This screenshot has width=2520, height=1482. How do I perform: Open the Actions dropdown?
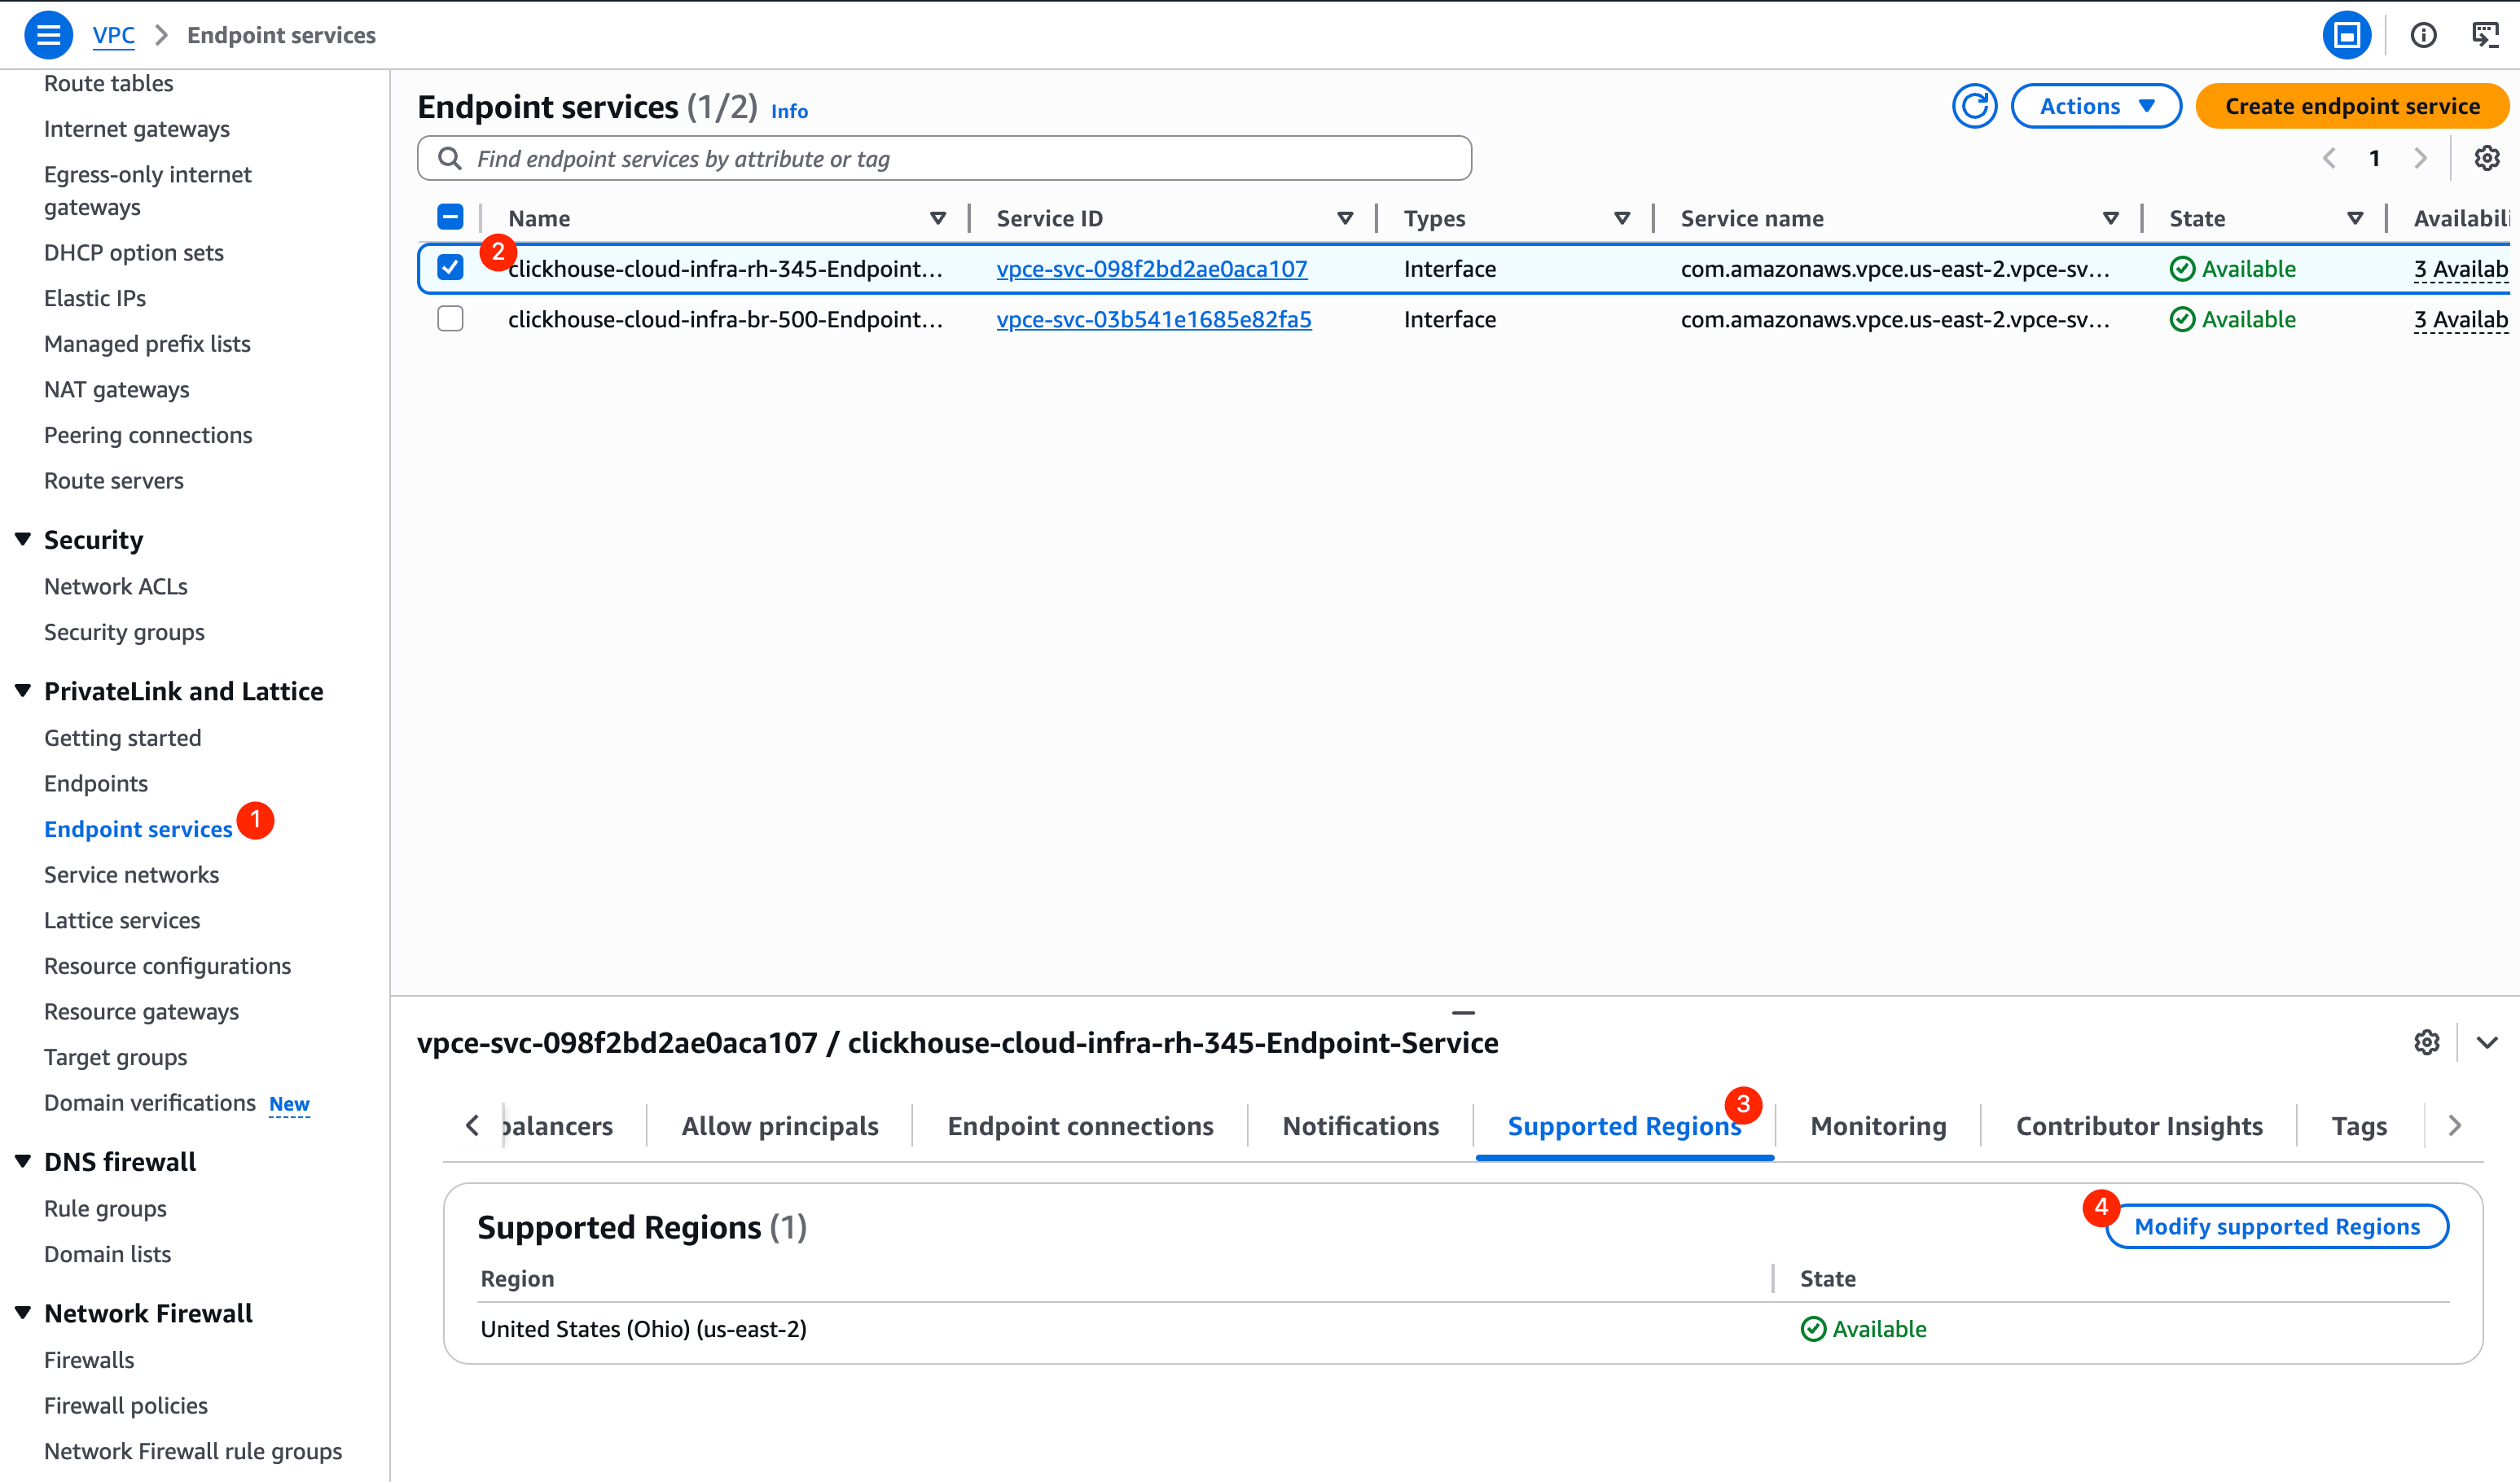[2096, 106]
